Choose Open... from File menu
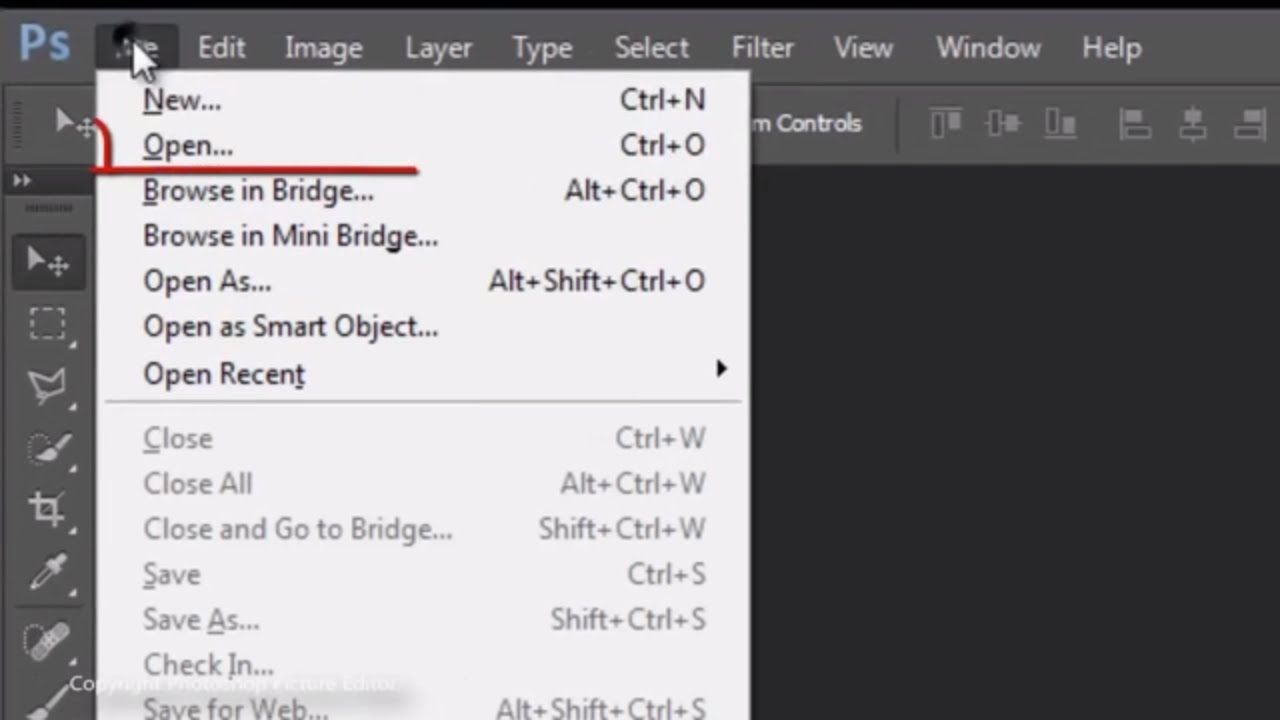 click(x=188, y=146)
